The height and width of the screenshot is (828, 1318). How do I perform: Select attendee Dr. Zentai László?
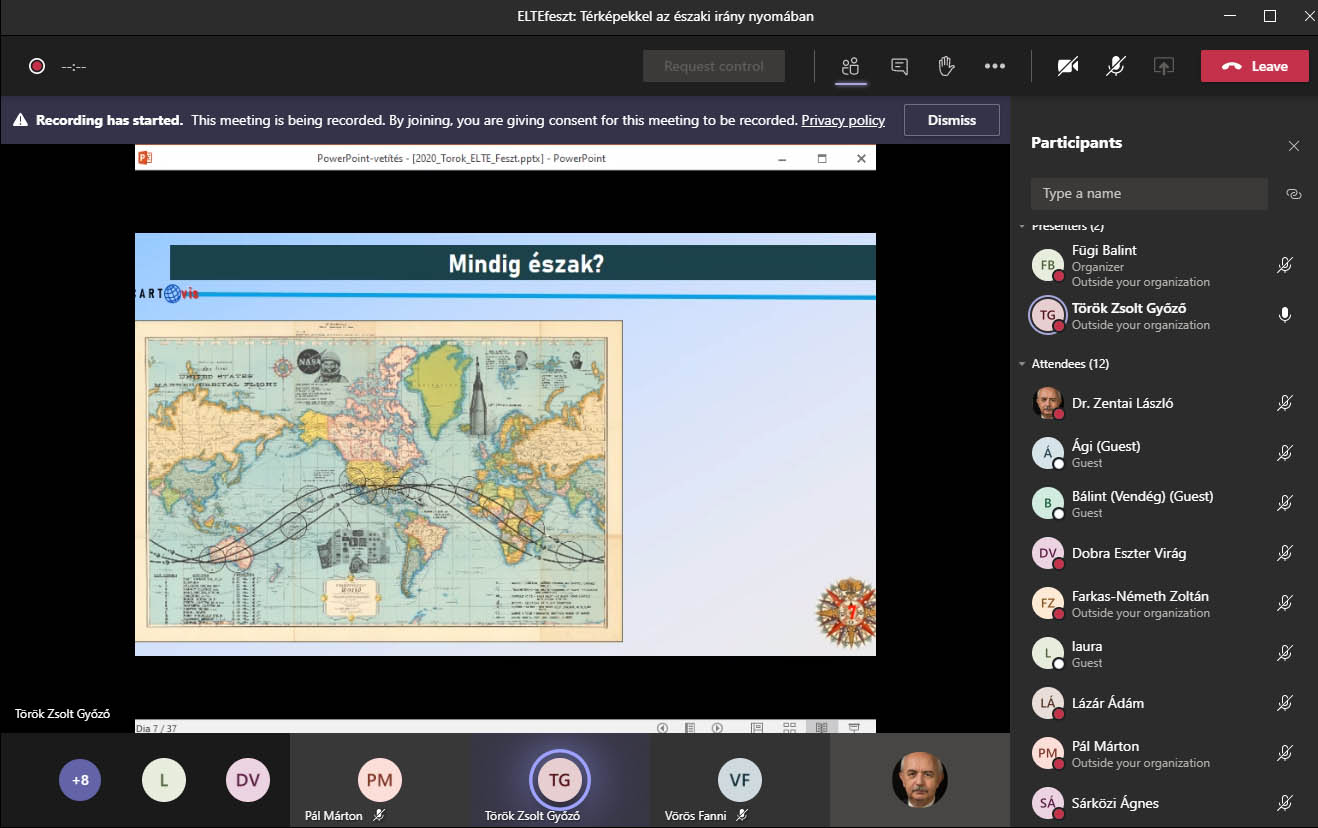[x=1164, y=403]
